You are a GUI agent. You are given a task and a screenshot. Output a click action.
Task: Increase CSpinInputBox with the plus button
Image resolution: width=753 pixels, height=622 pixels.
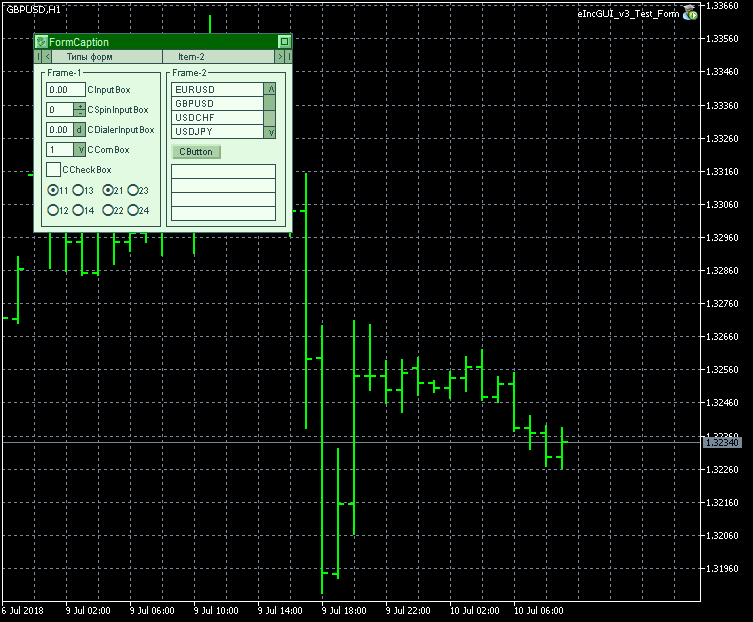click(80, 106)
